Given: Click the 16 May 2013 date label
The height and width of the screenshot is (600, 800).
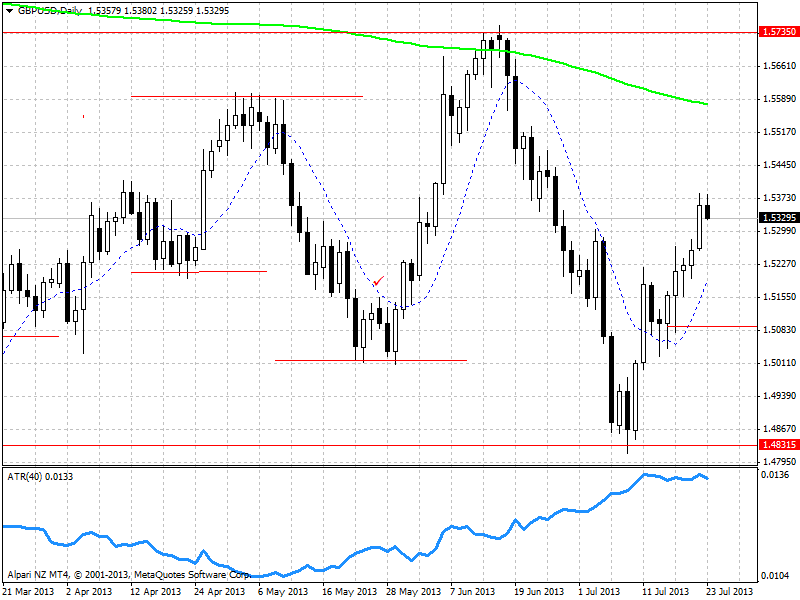Looking at the screenshot, I should coord(349,592).
